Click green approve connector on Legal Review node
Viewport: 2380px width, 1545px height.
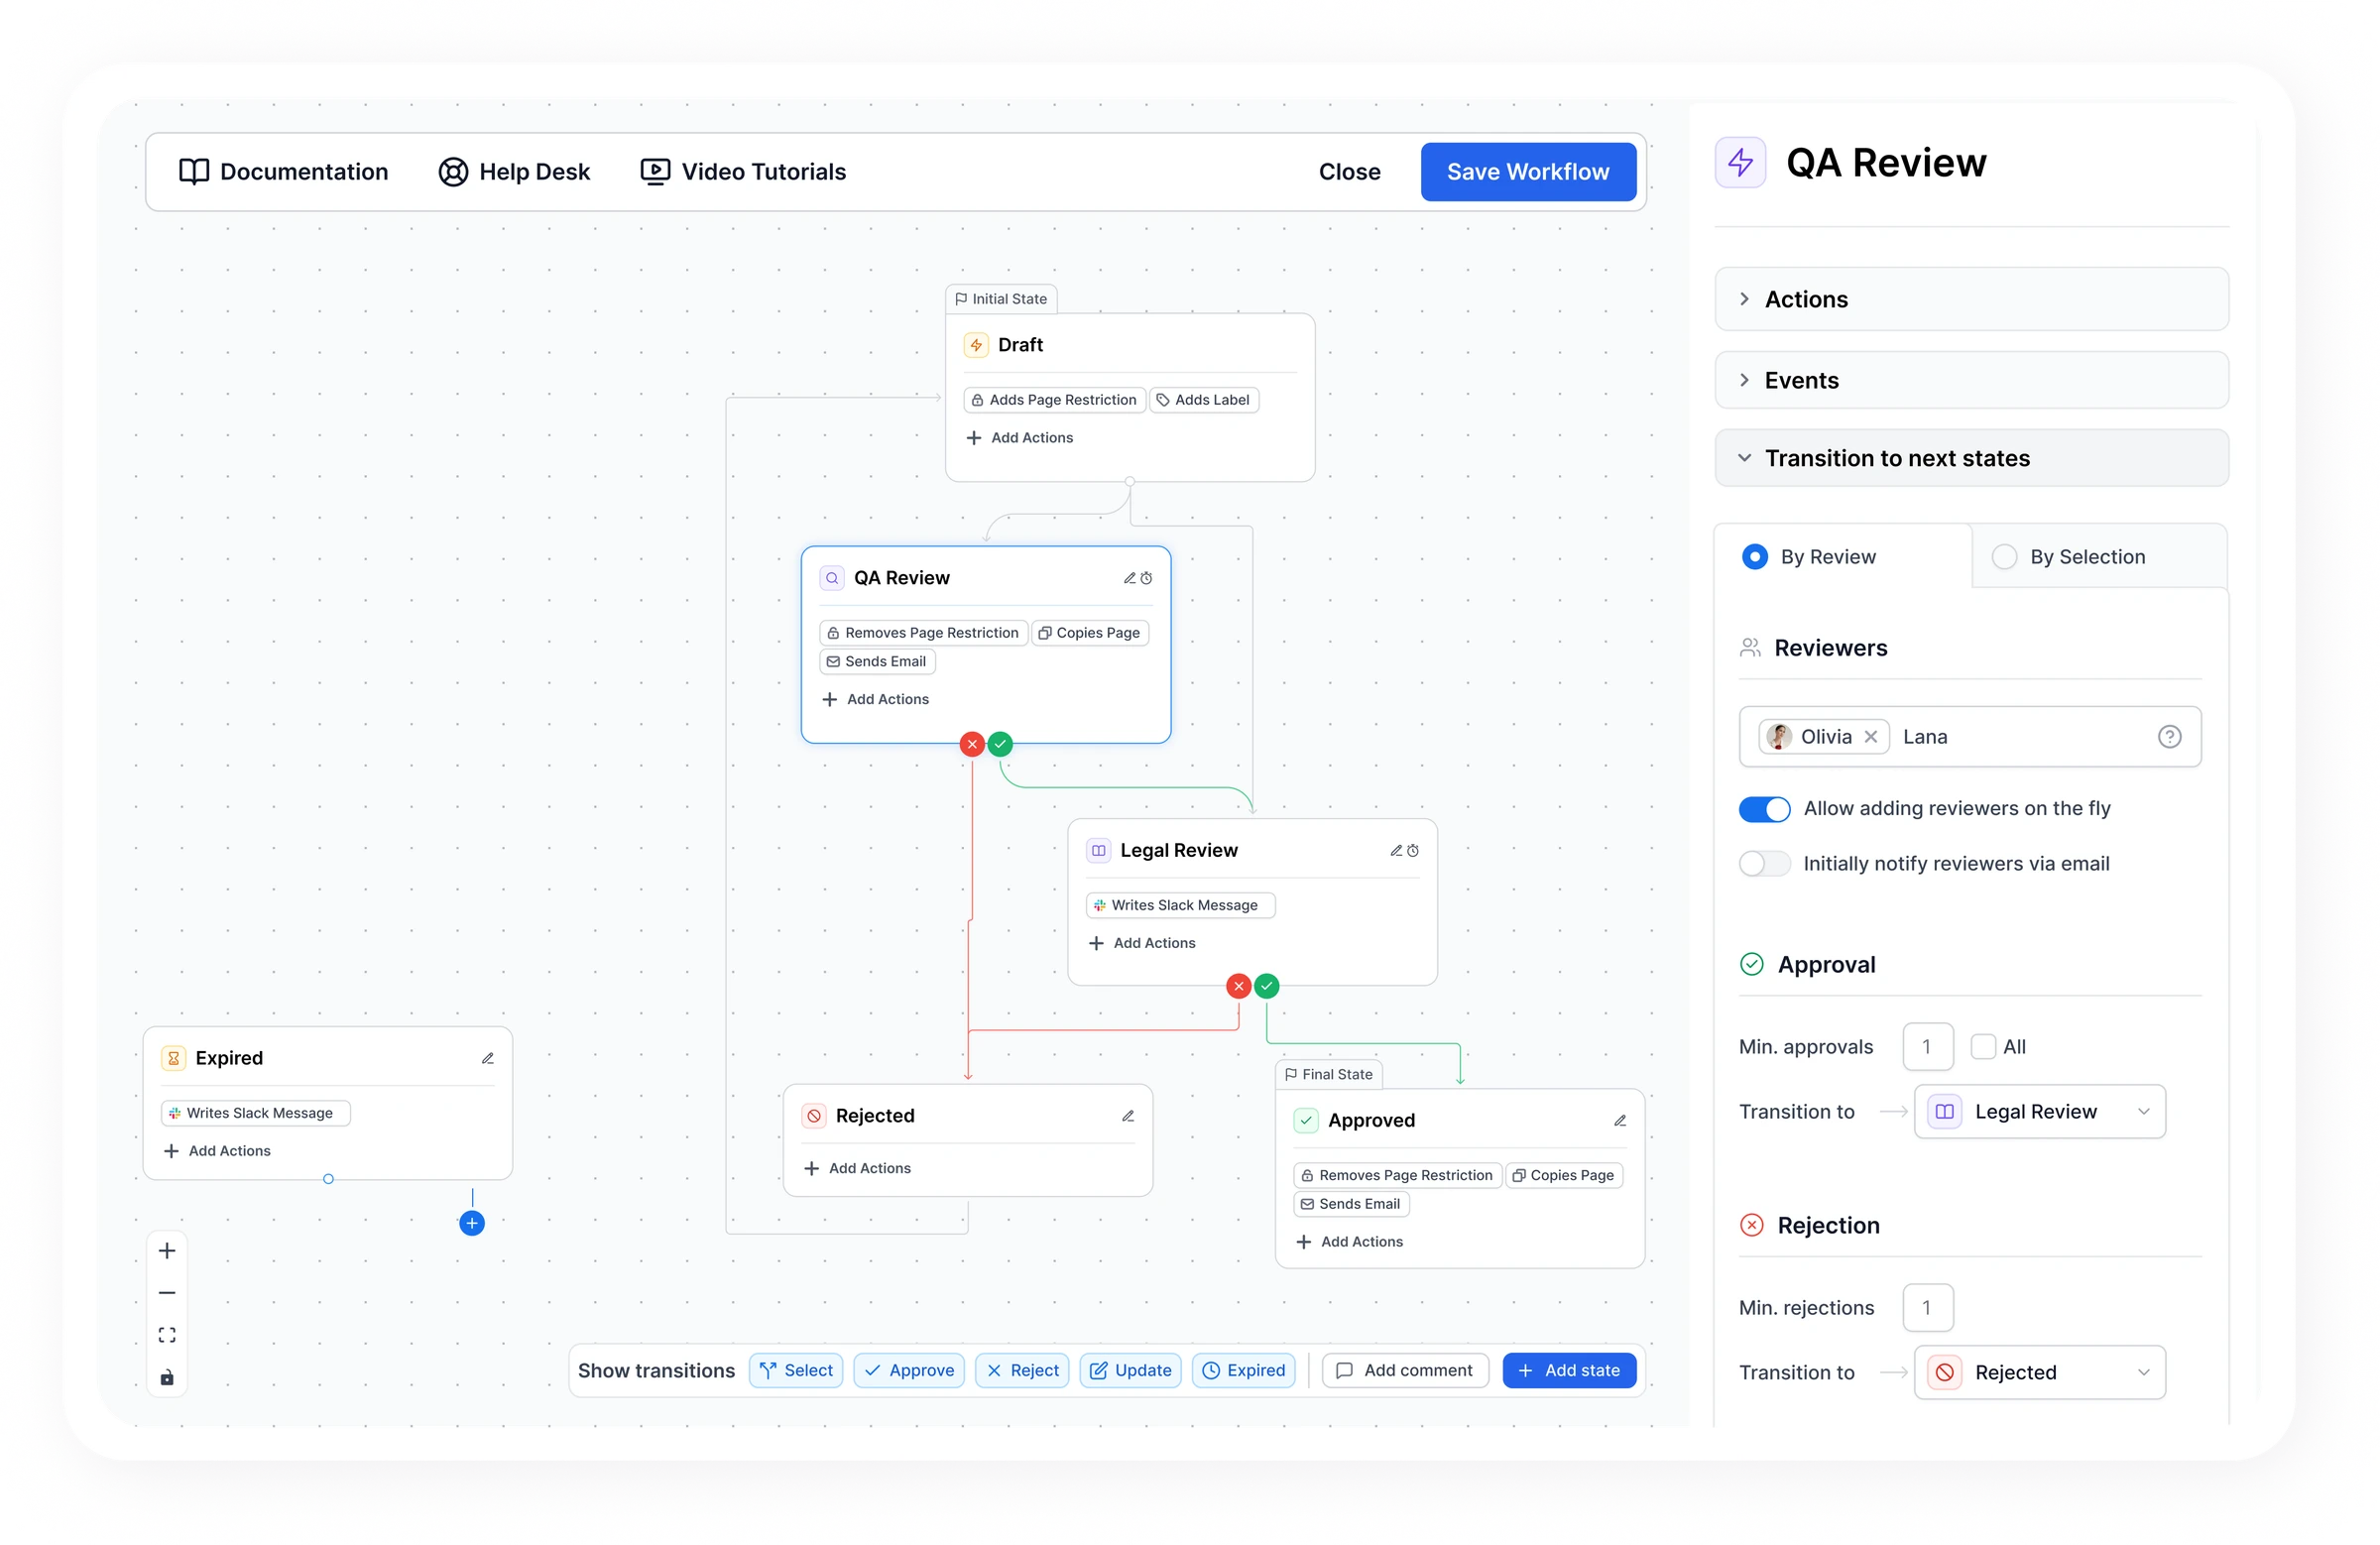click(x=1267, y=986)
